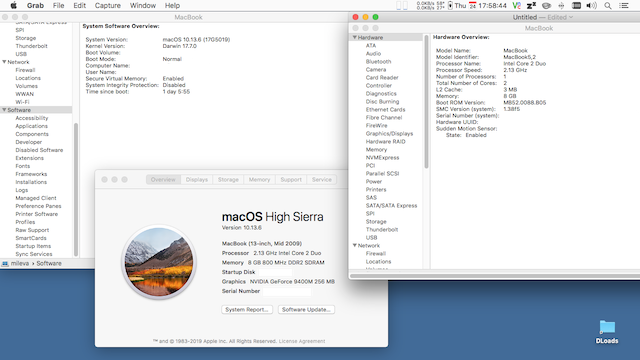Image resolution: width=640 pixels, height=360 pixels.
Task: Select USB in the right Hardware list
Action: pyautogui.click(x=371, y=238)
